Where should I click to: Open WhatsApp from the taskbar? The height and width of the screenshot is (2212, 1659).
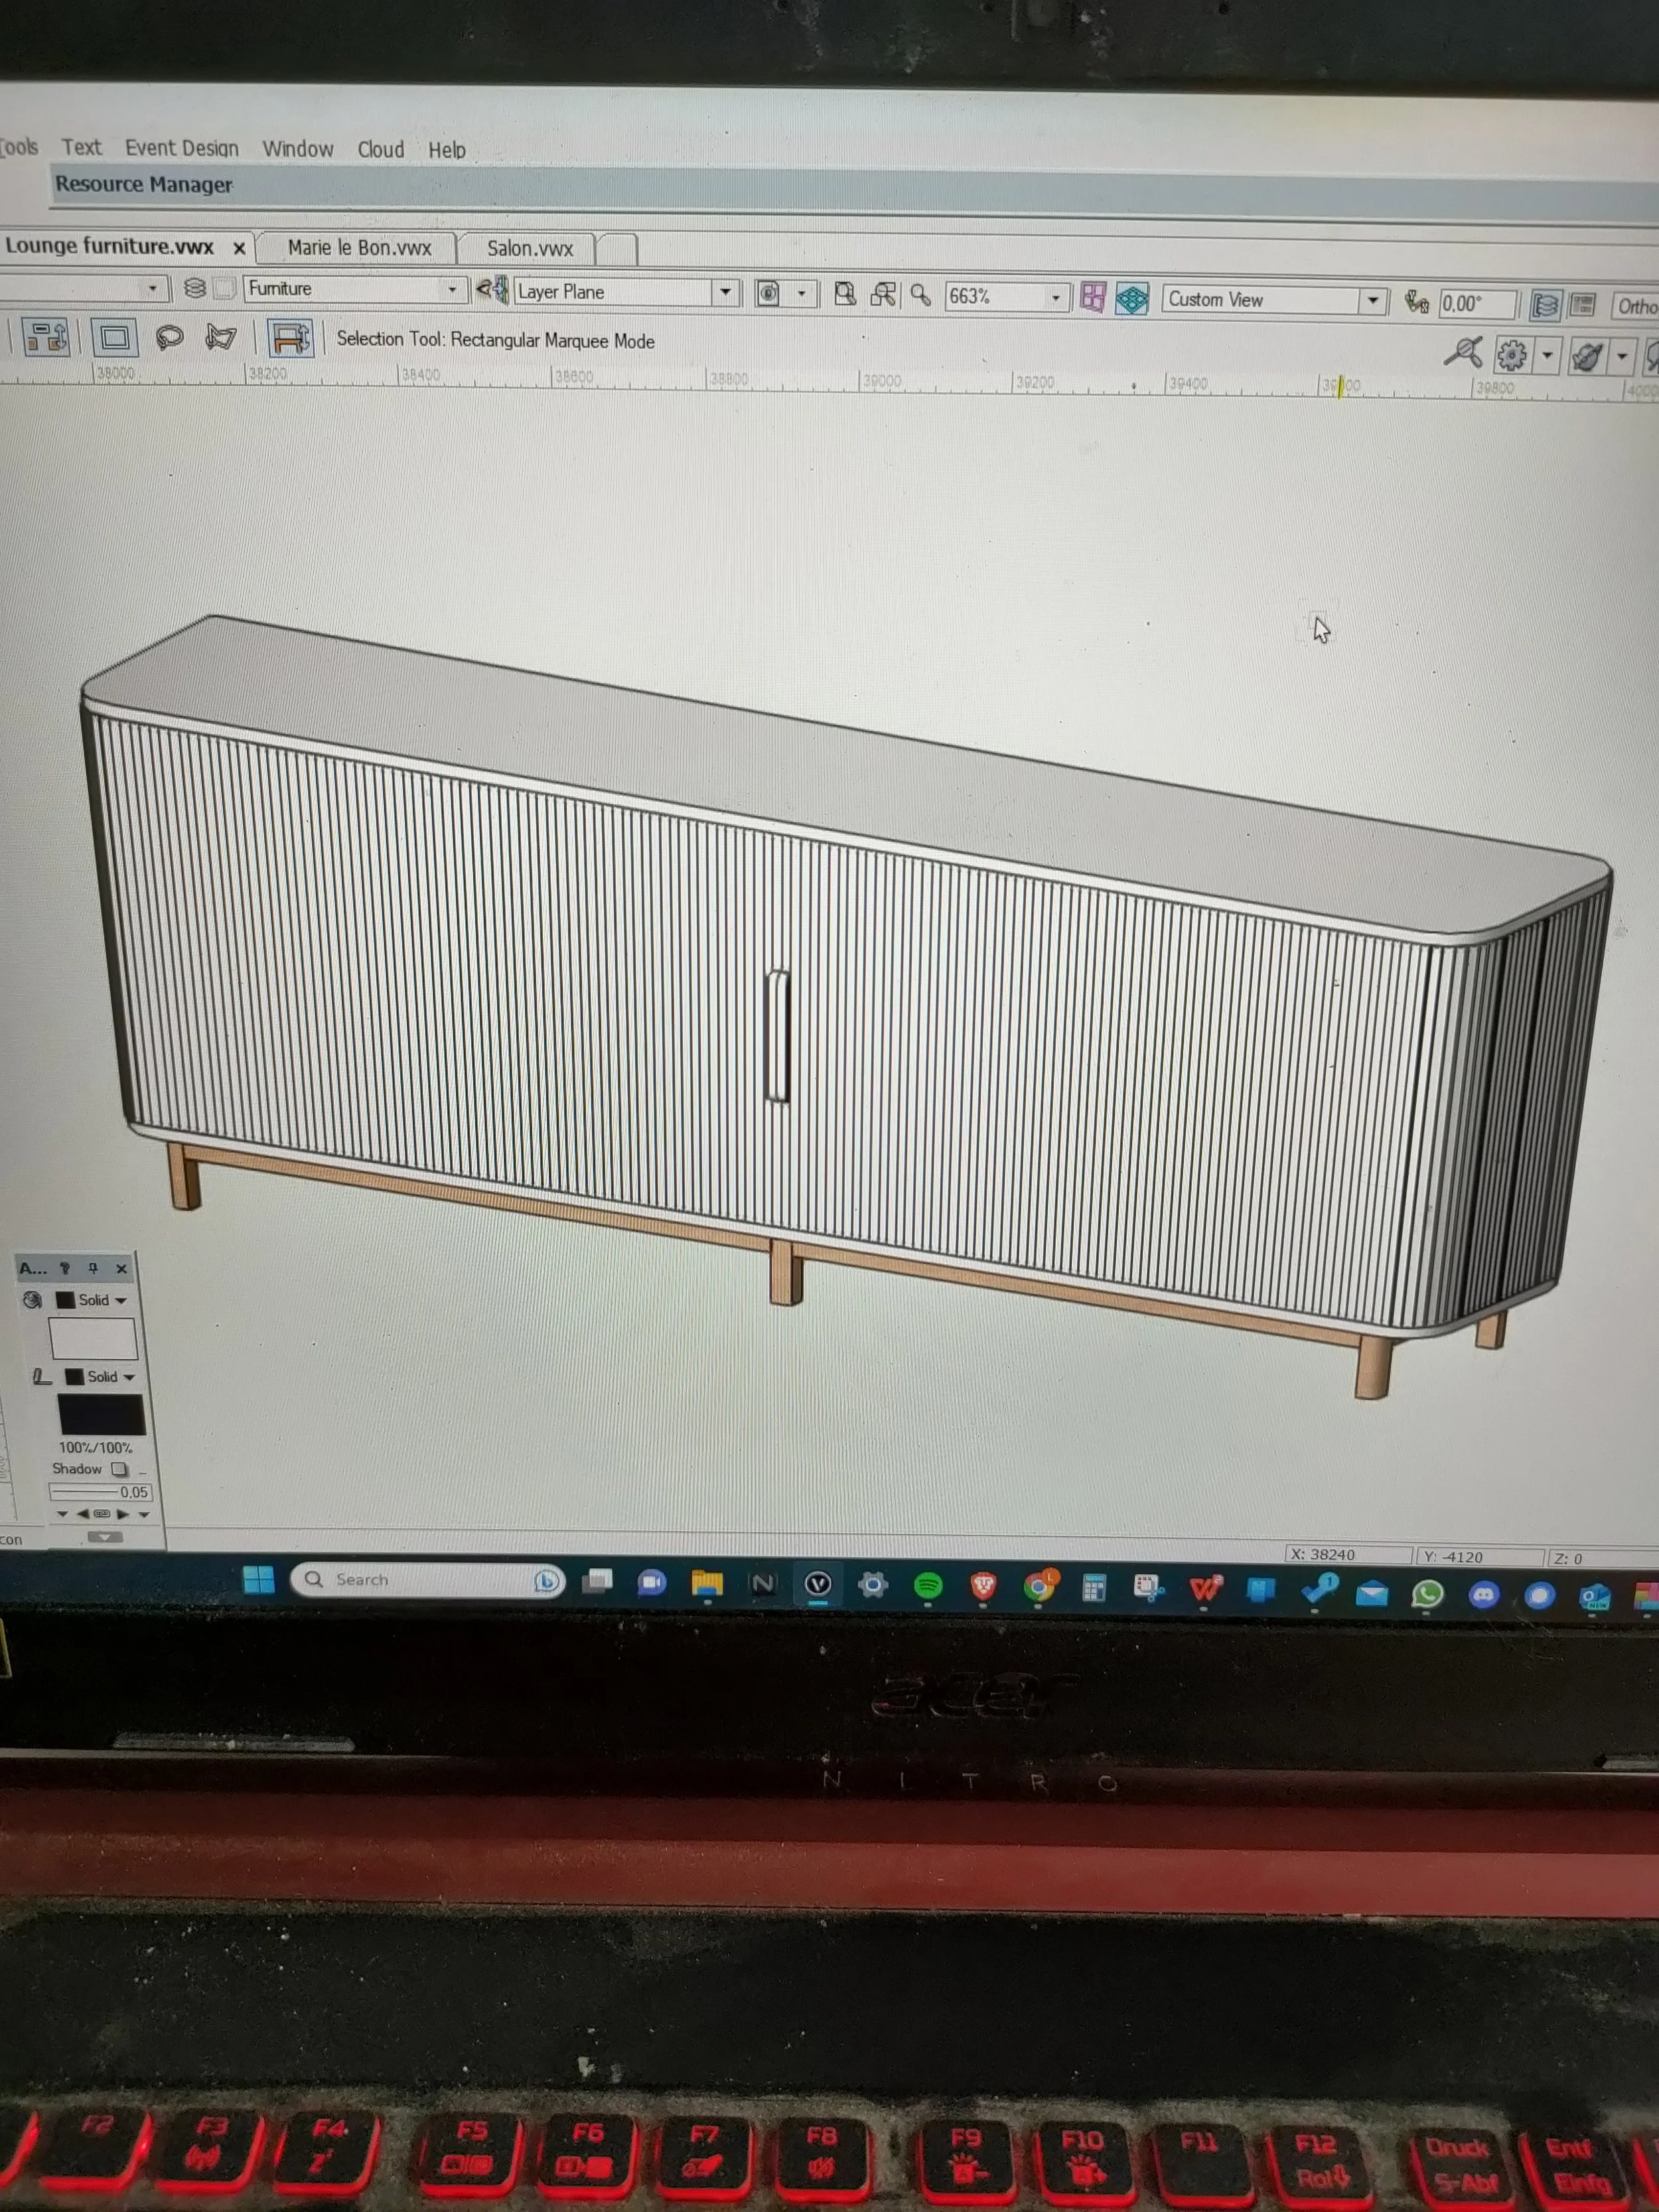coord(1427,1593)
